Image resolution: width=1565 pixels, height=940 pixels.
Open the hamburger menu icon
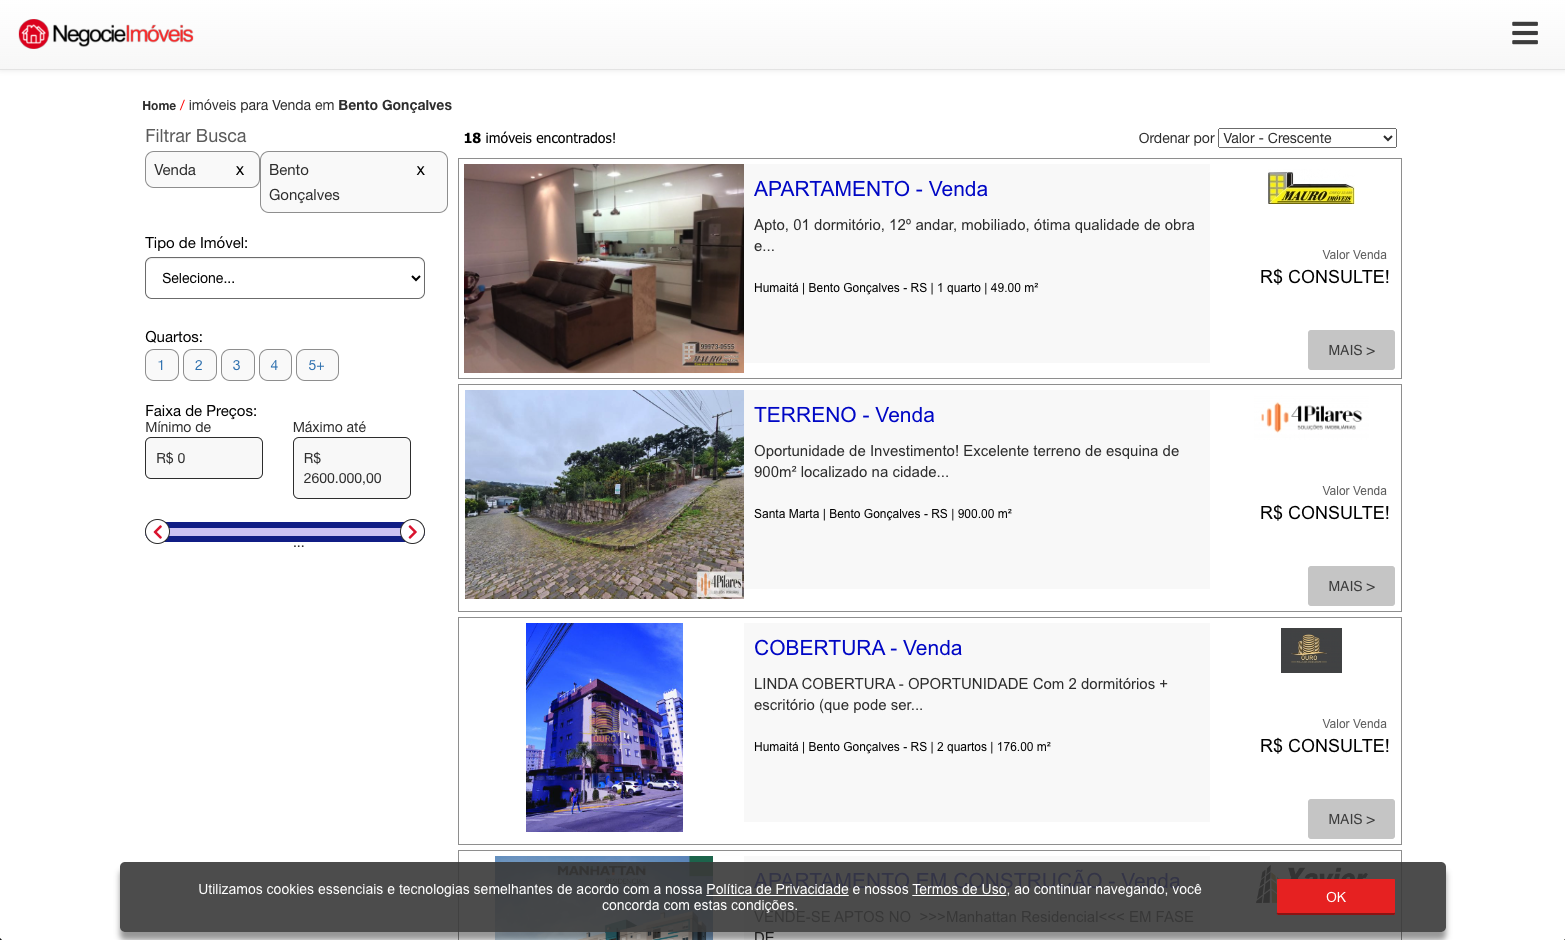point(1524,33)
